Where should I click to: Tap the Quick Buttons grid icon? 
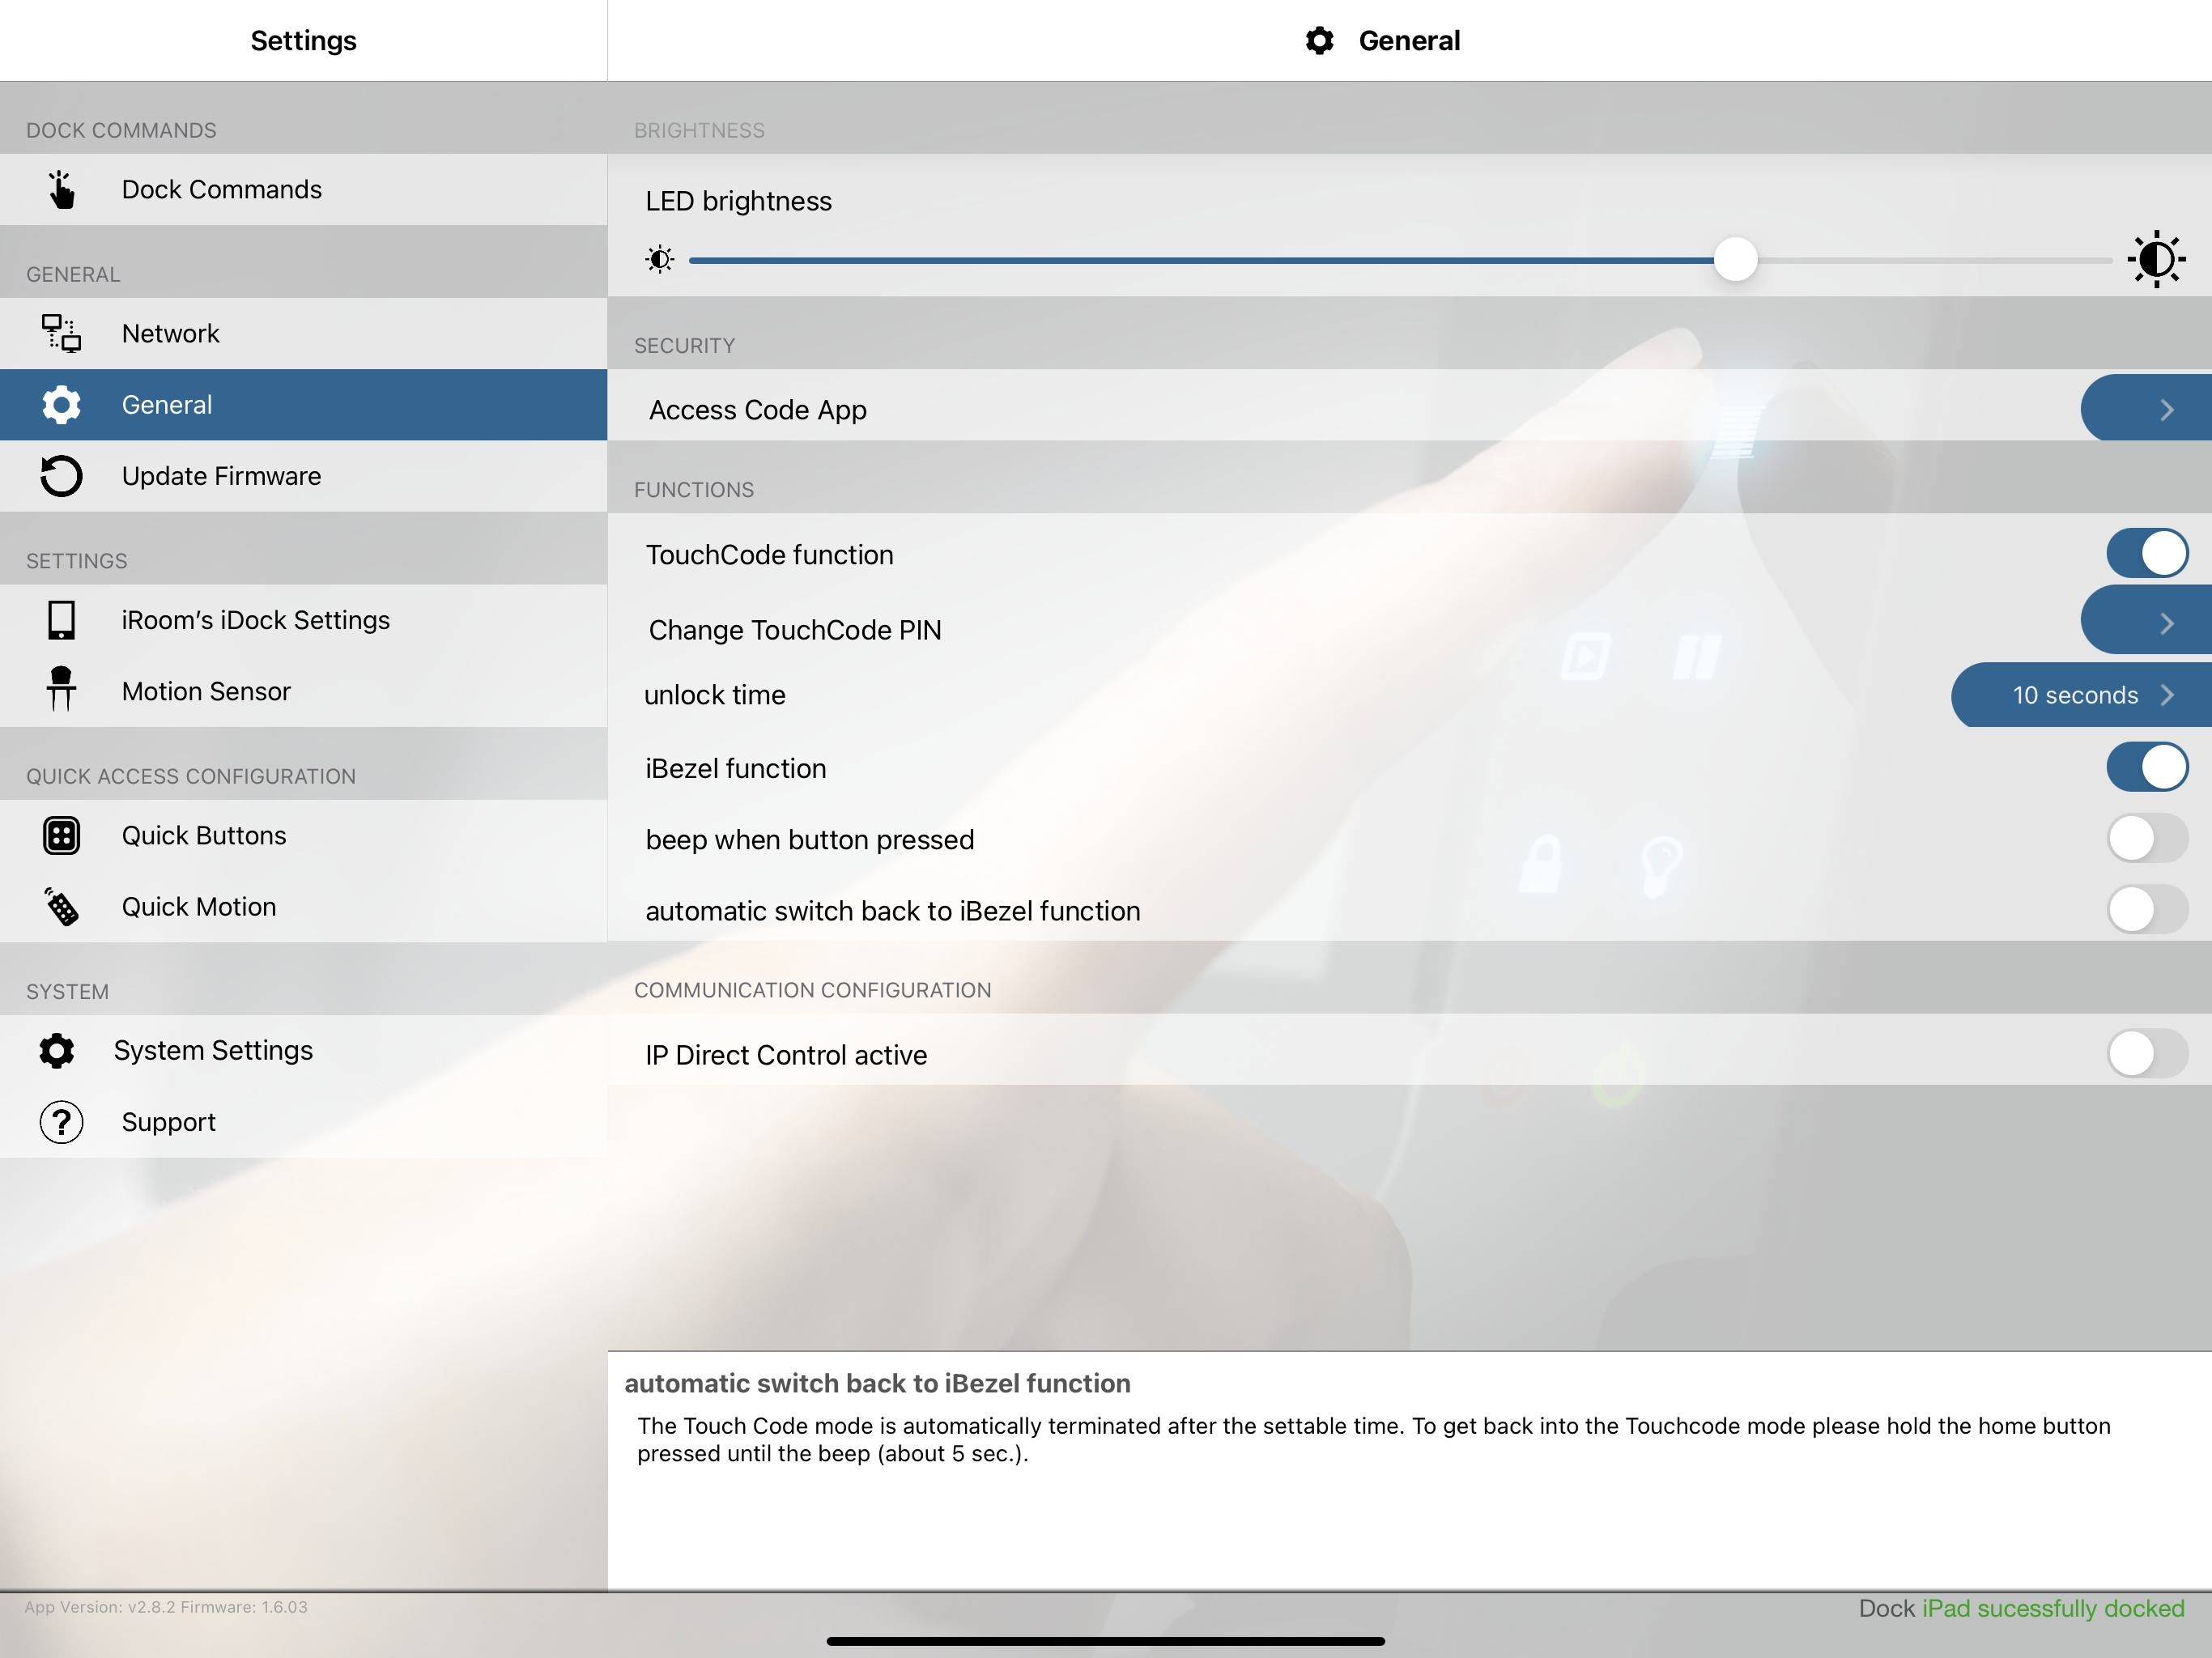pyautogui.click(x=61, y=835)
